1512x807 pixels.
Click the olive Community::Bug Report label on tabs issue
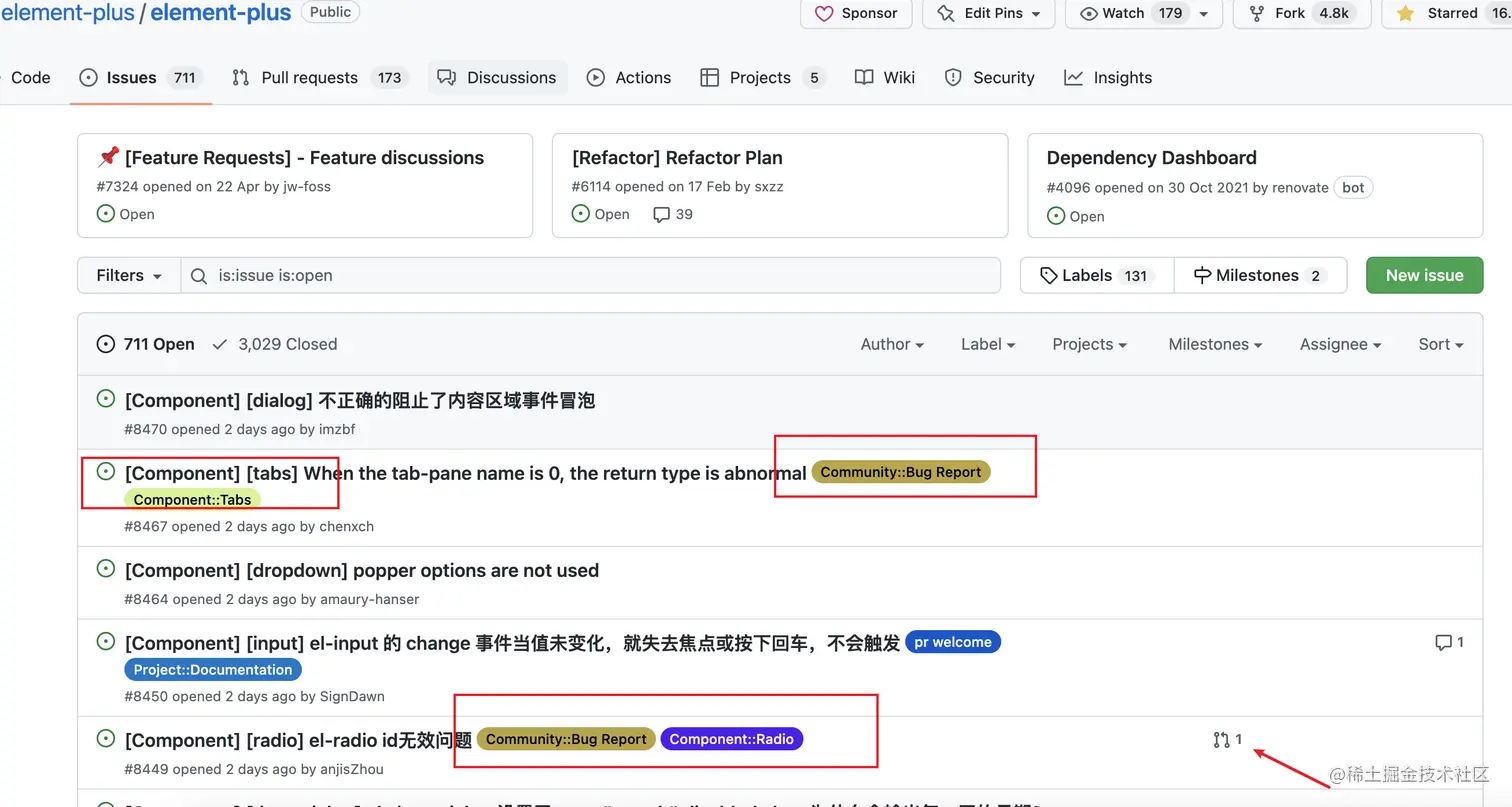[x=901, y=472]
